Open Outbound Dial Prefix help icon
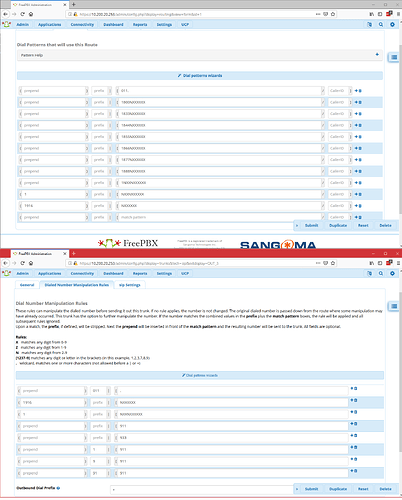 pos(58,488)
